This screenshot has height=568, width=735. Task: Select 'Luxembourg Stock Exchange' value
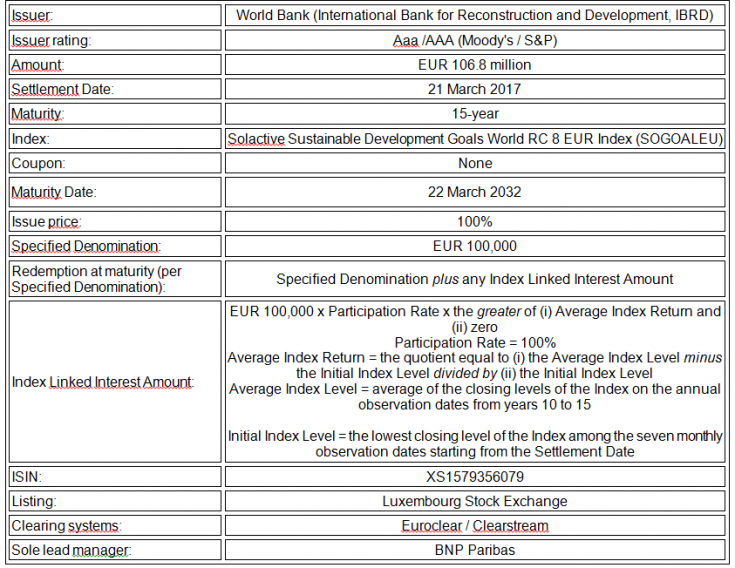point(475,501)
